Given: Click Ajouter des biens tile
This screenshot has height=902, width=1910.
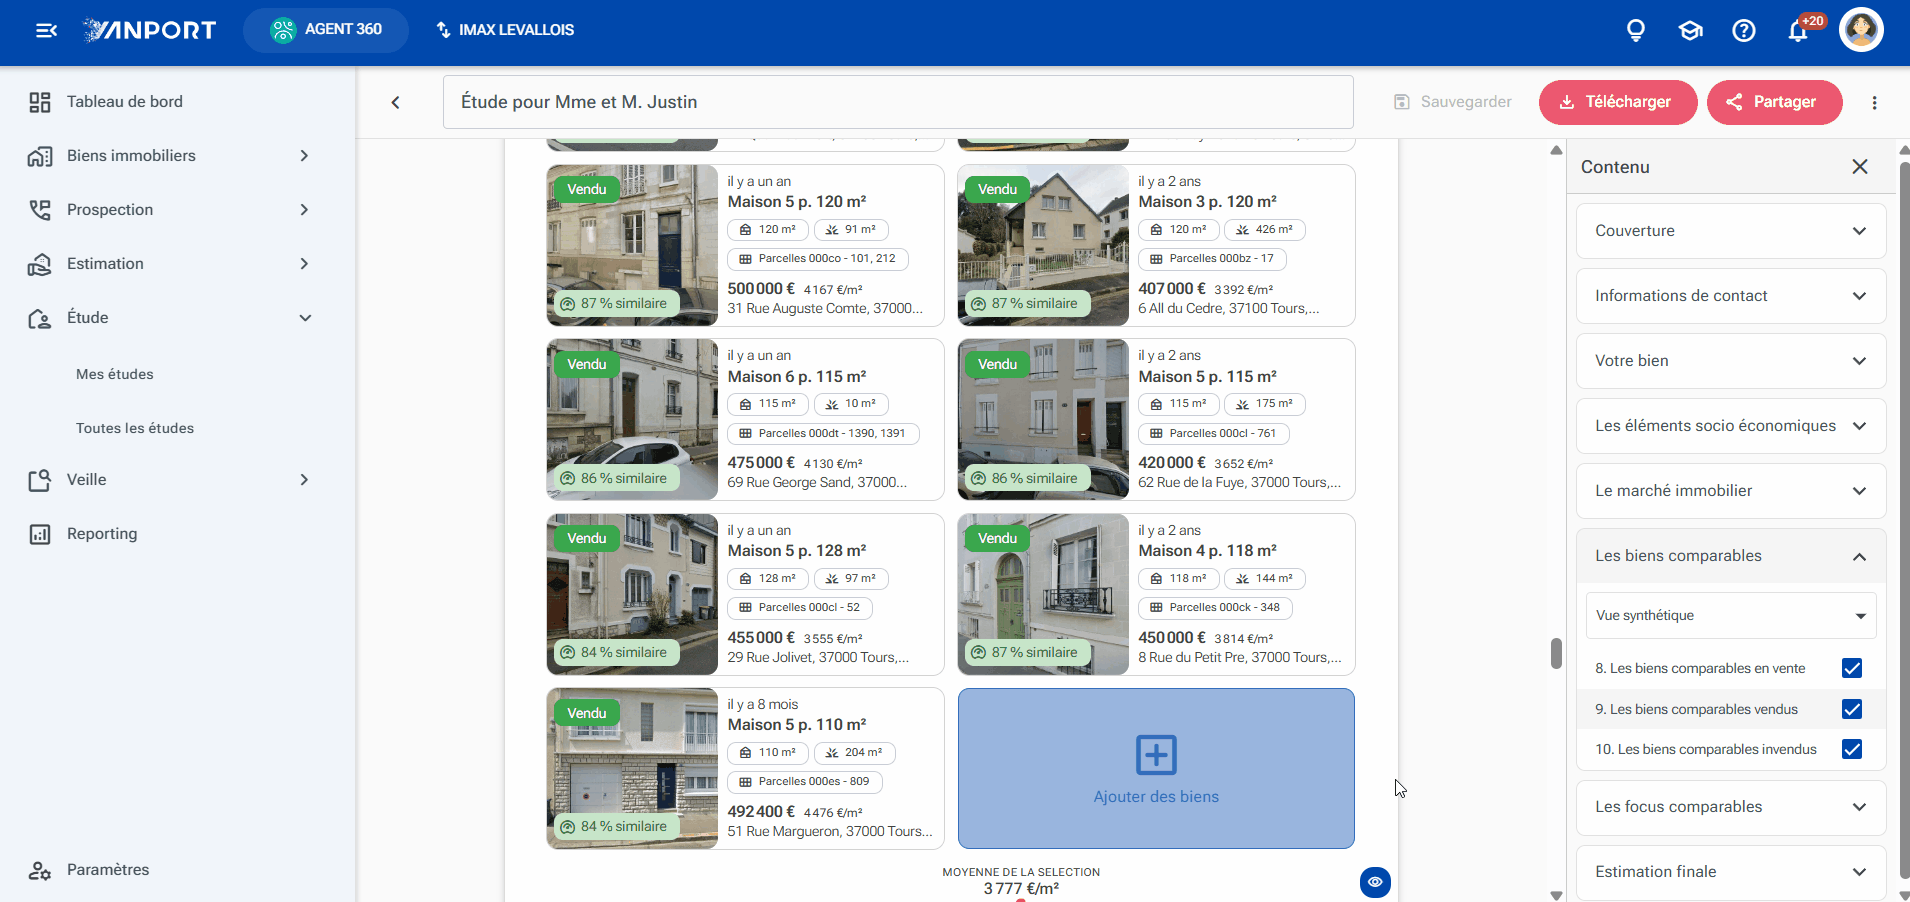Looking at the screenshot, I should click(1156, 768).
